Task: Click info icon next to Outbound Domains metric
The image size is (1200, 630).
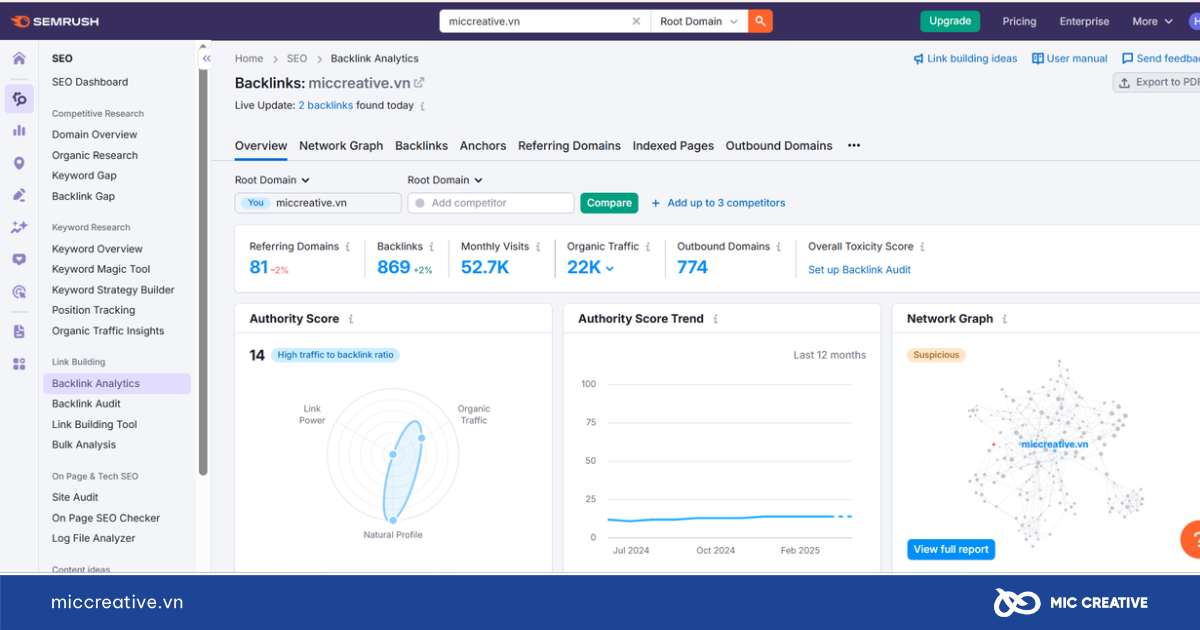Action: pos(780,247)
